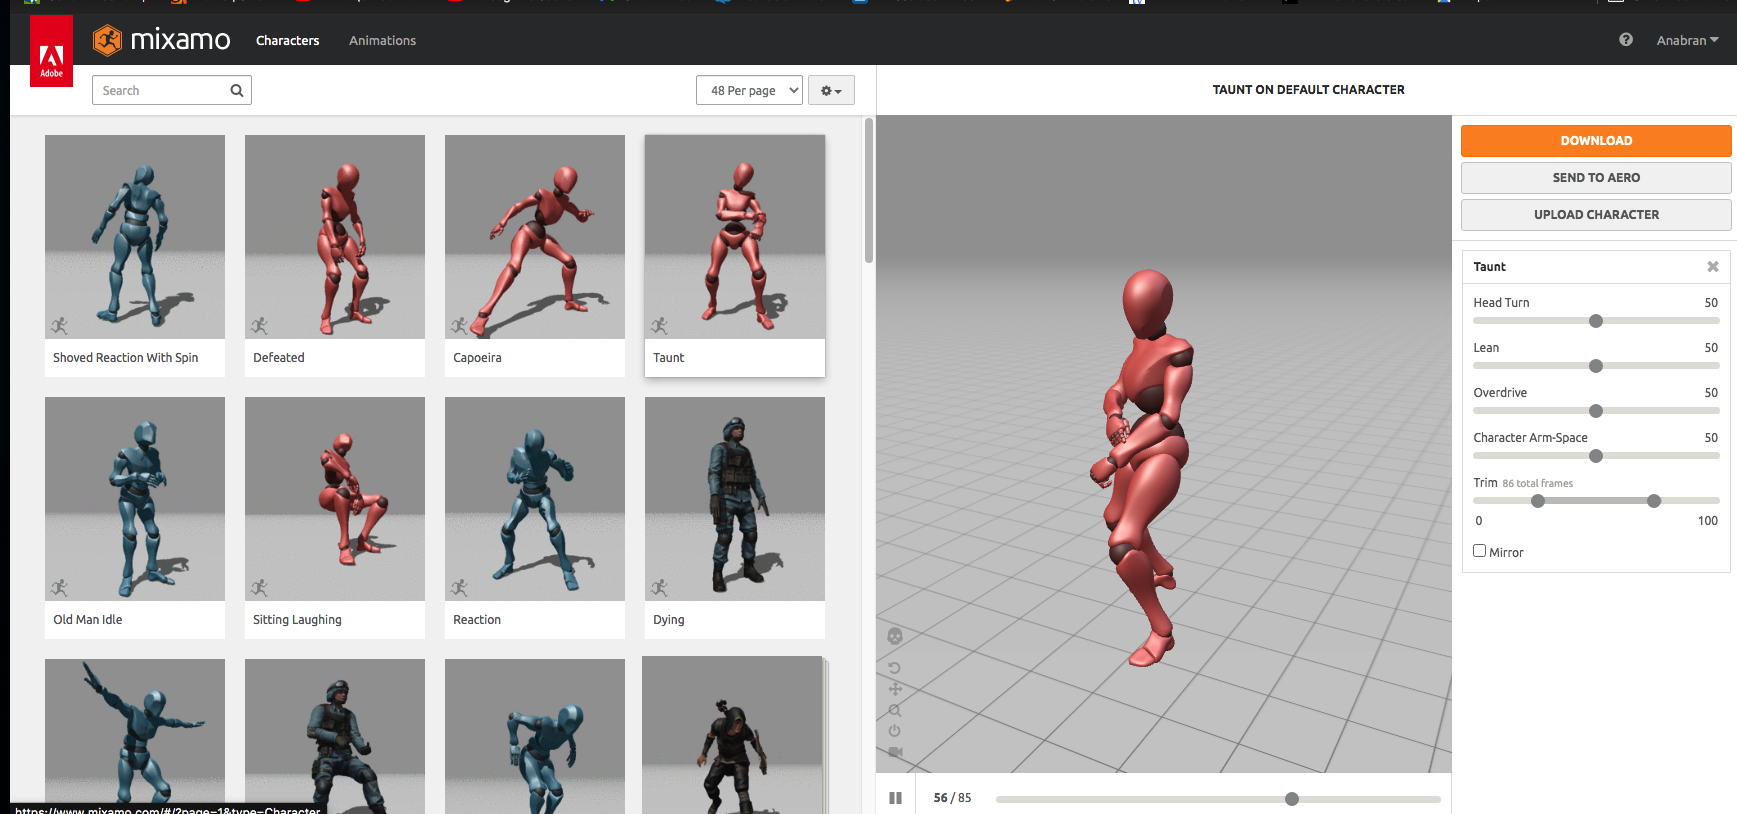The image size is (1737, 814).
Task: Click the '56 / 85' frame counter
Action: [x=952, y=798]
